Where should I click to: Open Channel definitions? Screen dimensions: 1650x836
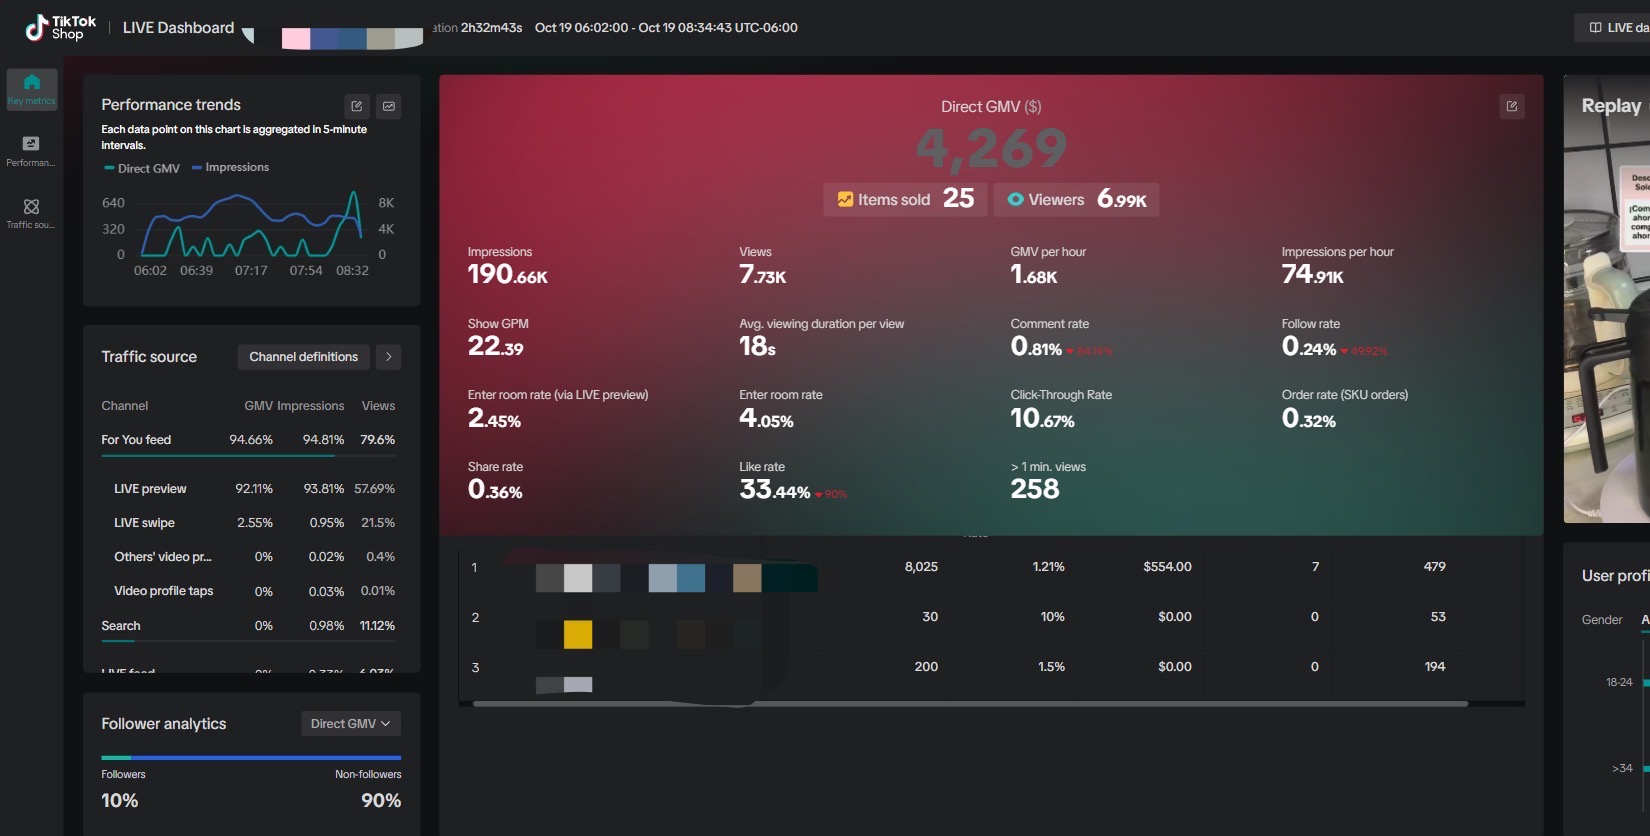click(303, 357)
